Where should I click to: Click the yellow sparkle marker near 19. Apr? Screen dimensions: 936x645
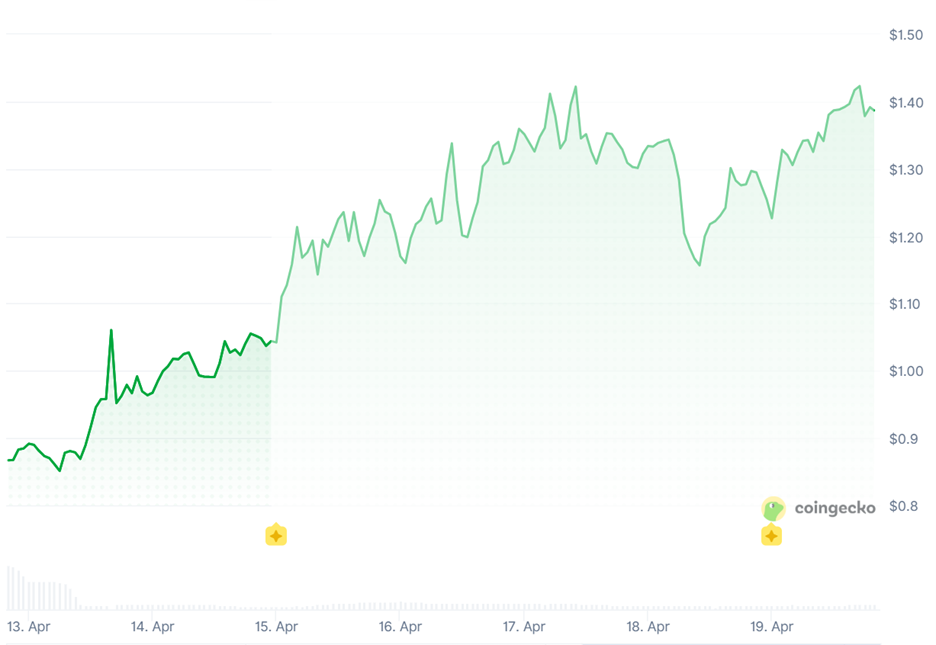(x=771, y=535)
